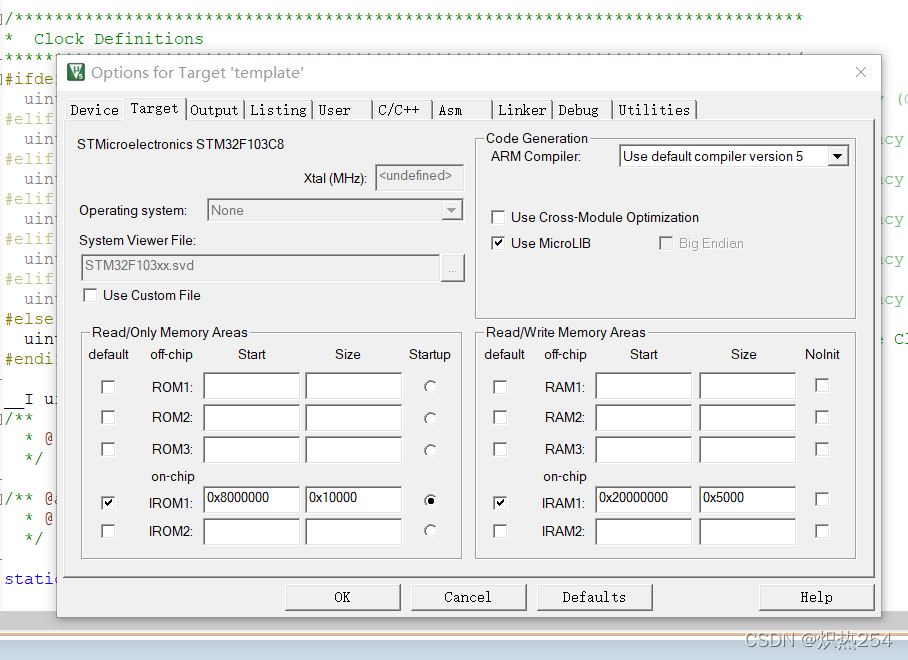908x660 pixels.
Task: Toggle the Use MicroLIB checkbox
Action: pos(497,243)
